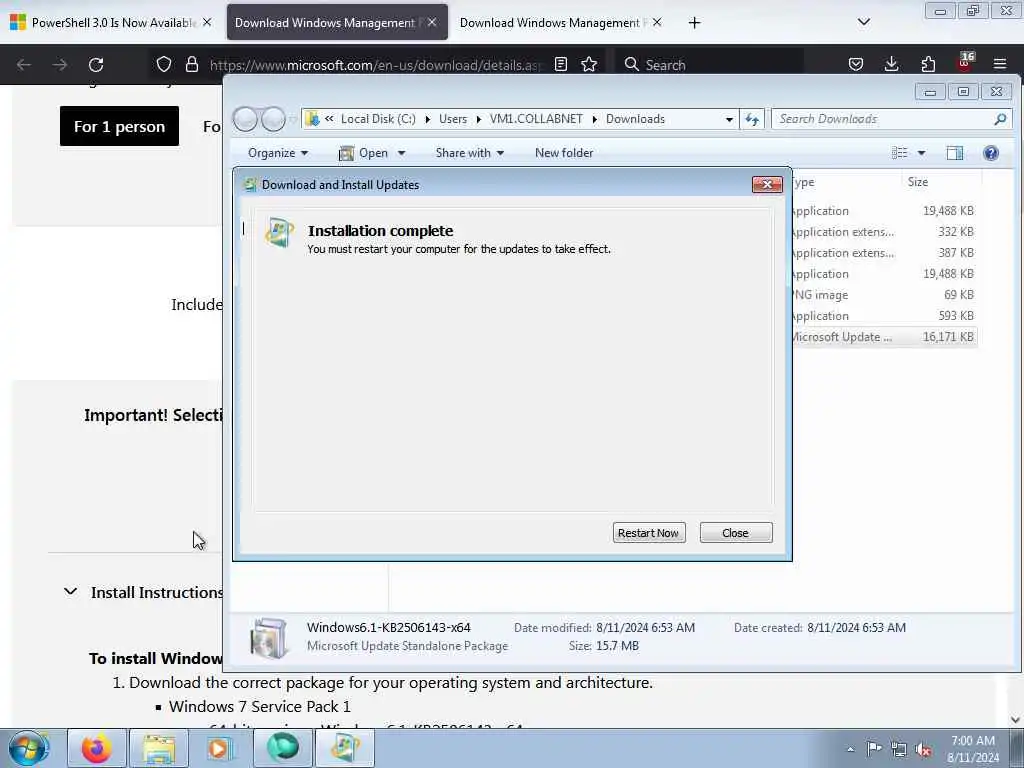
Task: Toggle Firefox reader view
Action: [560, 64]
